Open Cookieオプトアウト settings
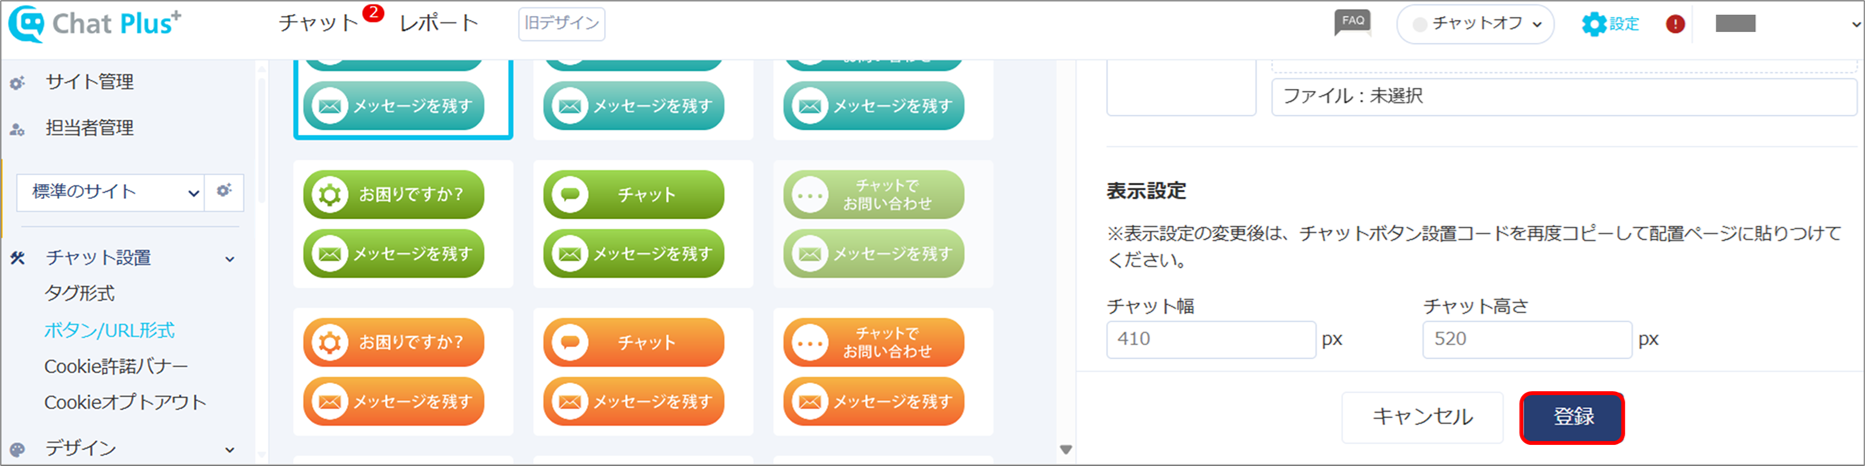 (125, 402)
